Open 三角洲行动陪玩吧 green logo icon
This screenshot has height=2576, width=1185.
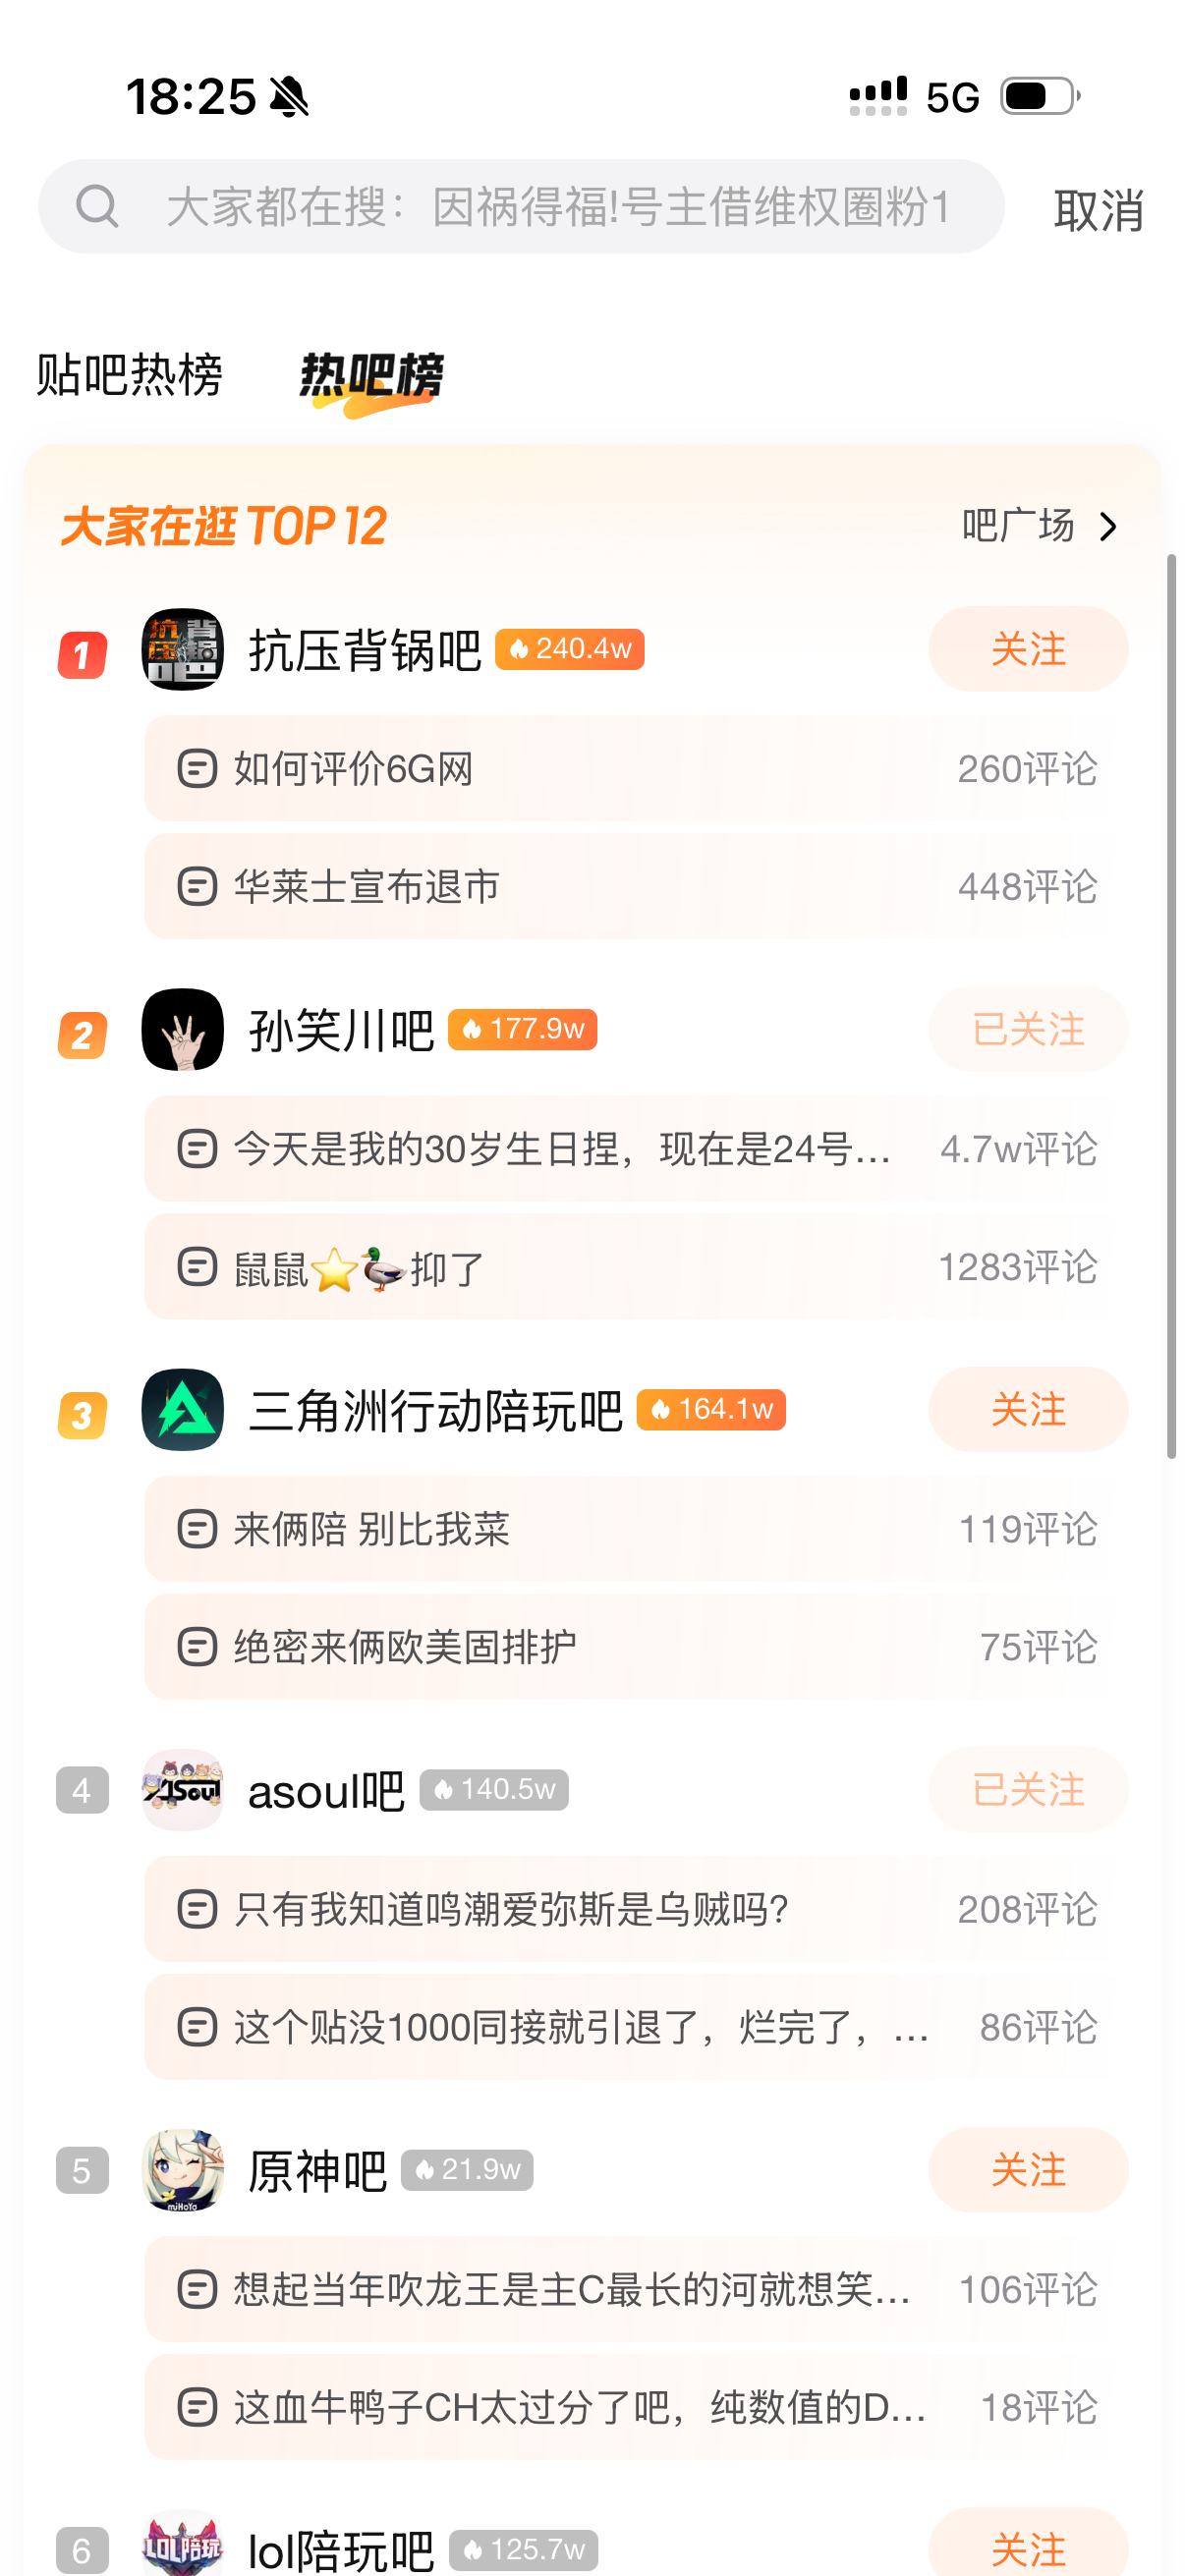point(182,1409)
